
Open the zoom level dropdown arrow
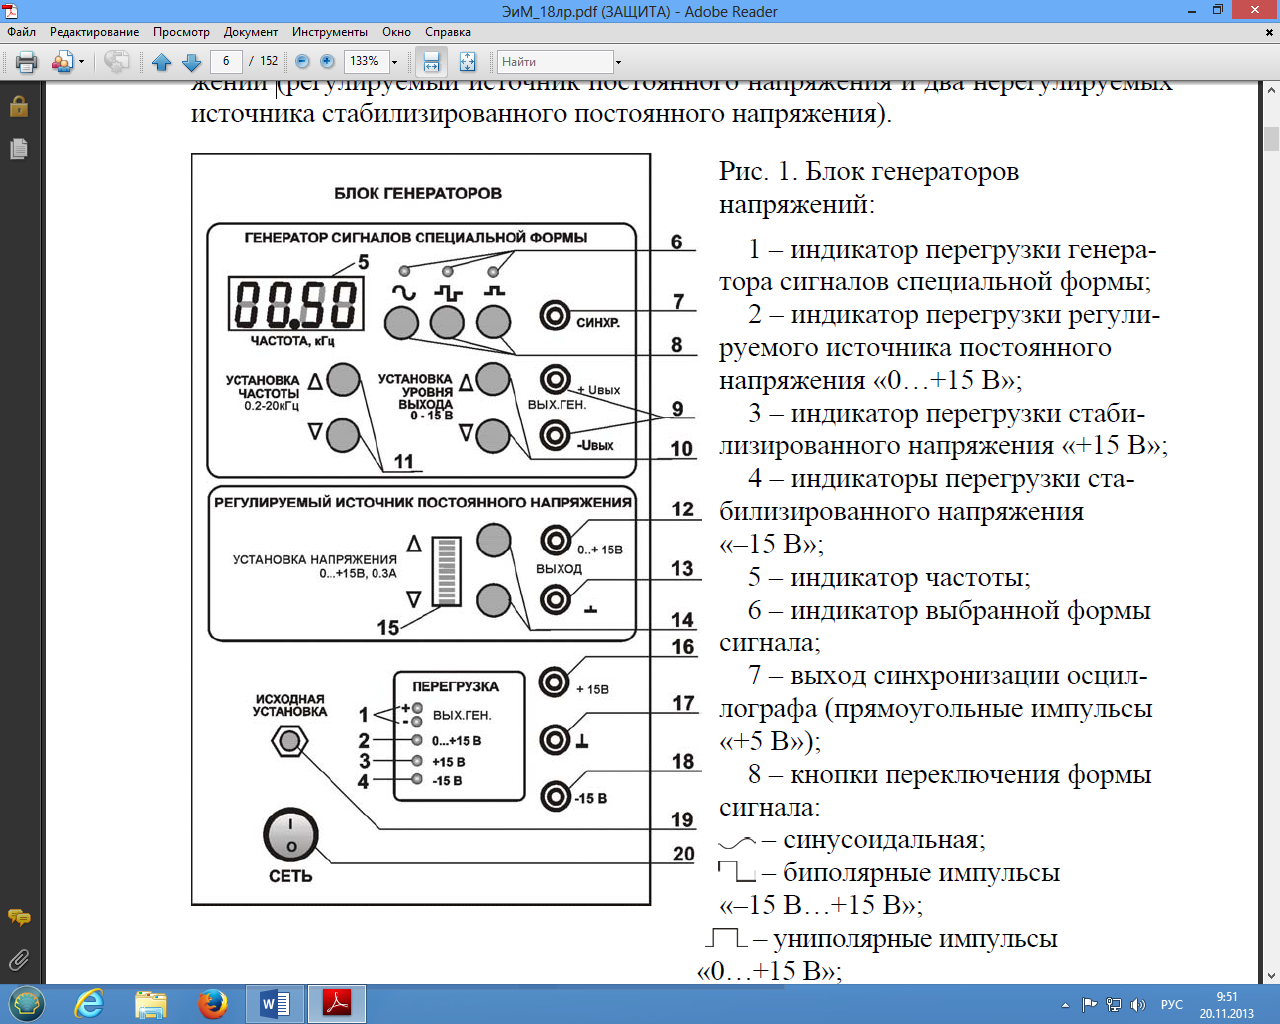(395, 62)
